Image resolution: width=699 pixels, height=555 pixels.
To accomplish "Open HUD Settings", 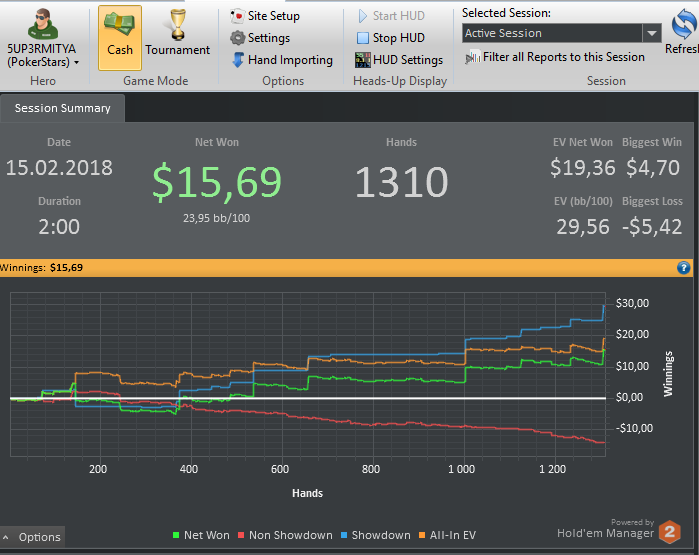I will point(399,60).
